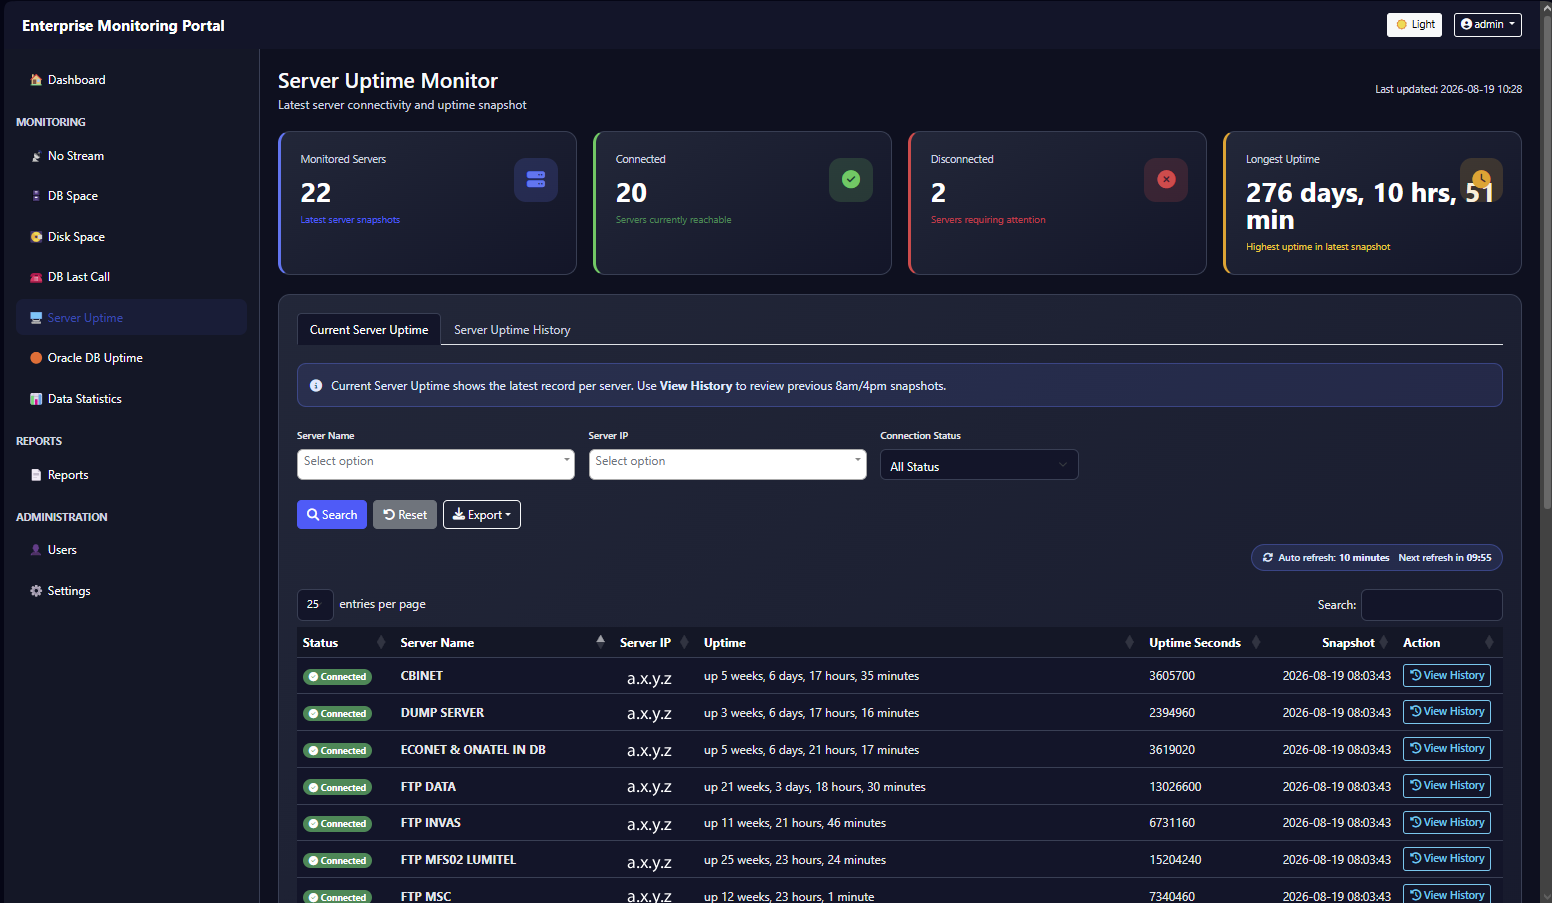Open Server Name select dropdown

tap(436, 465)
